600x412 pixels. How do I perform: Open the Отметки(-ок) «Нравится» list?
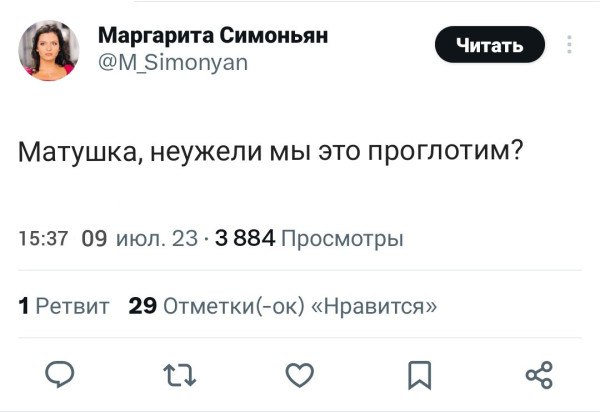(298, 305)
